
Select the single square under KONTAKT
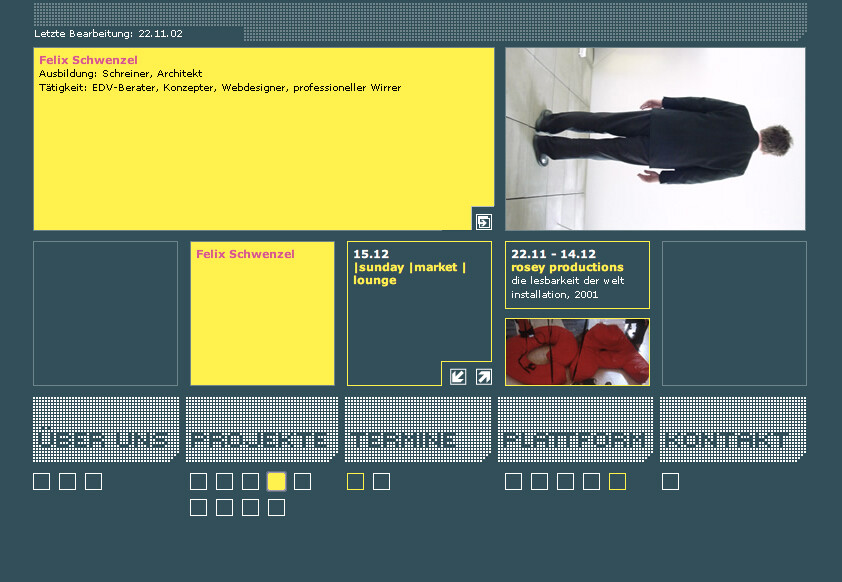pos(670,481)
